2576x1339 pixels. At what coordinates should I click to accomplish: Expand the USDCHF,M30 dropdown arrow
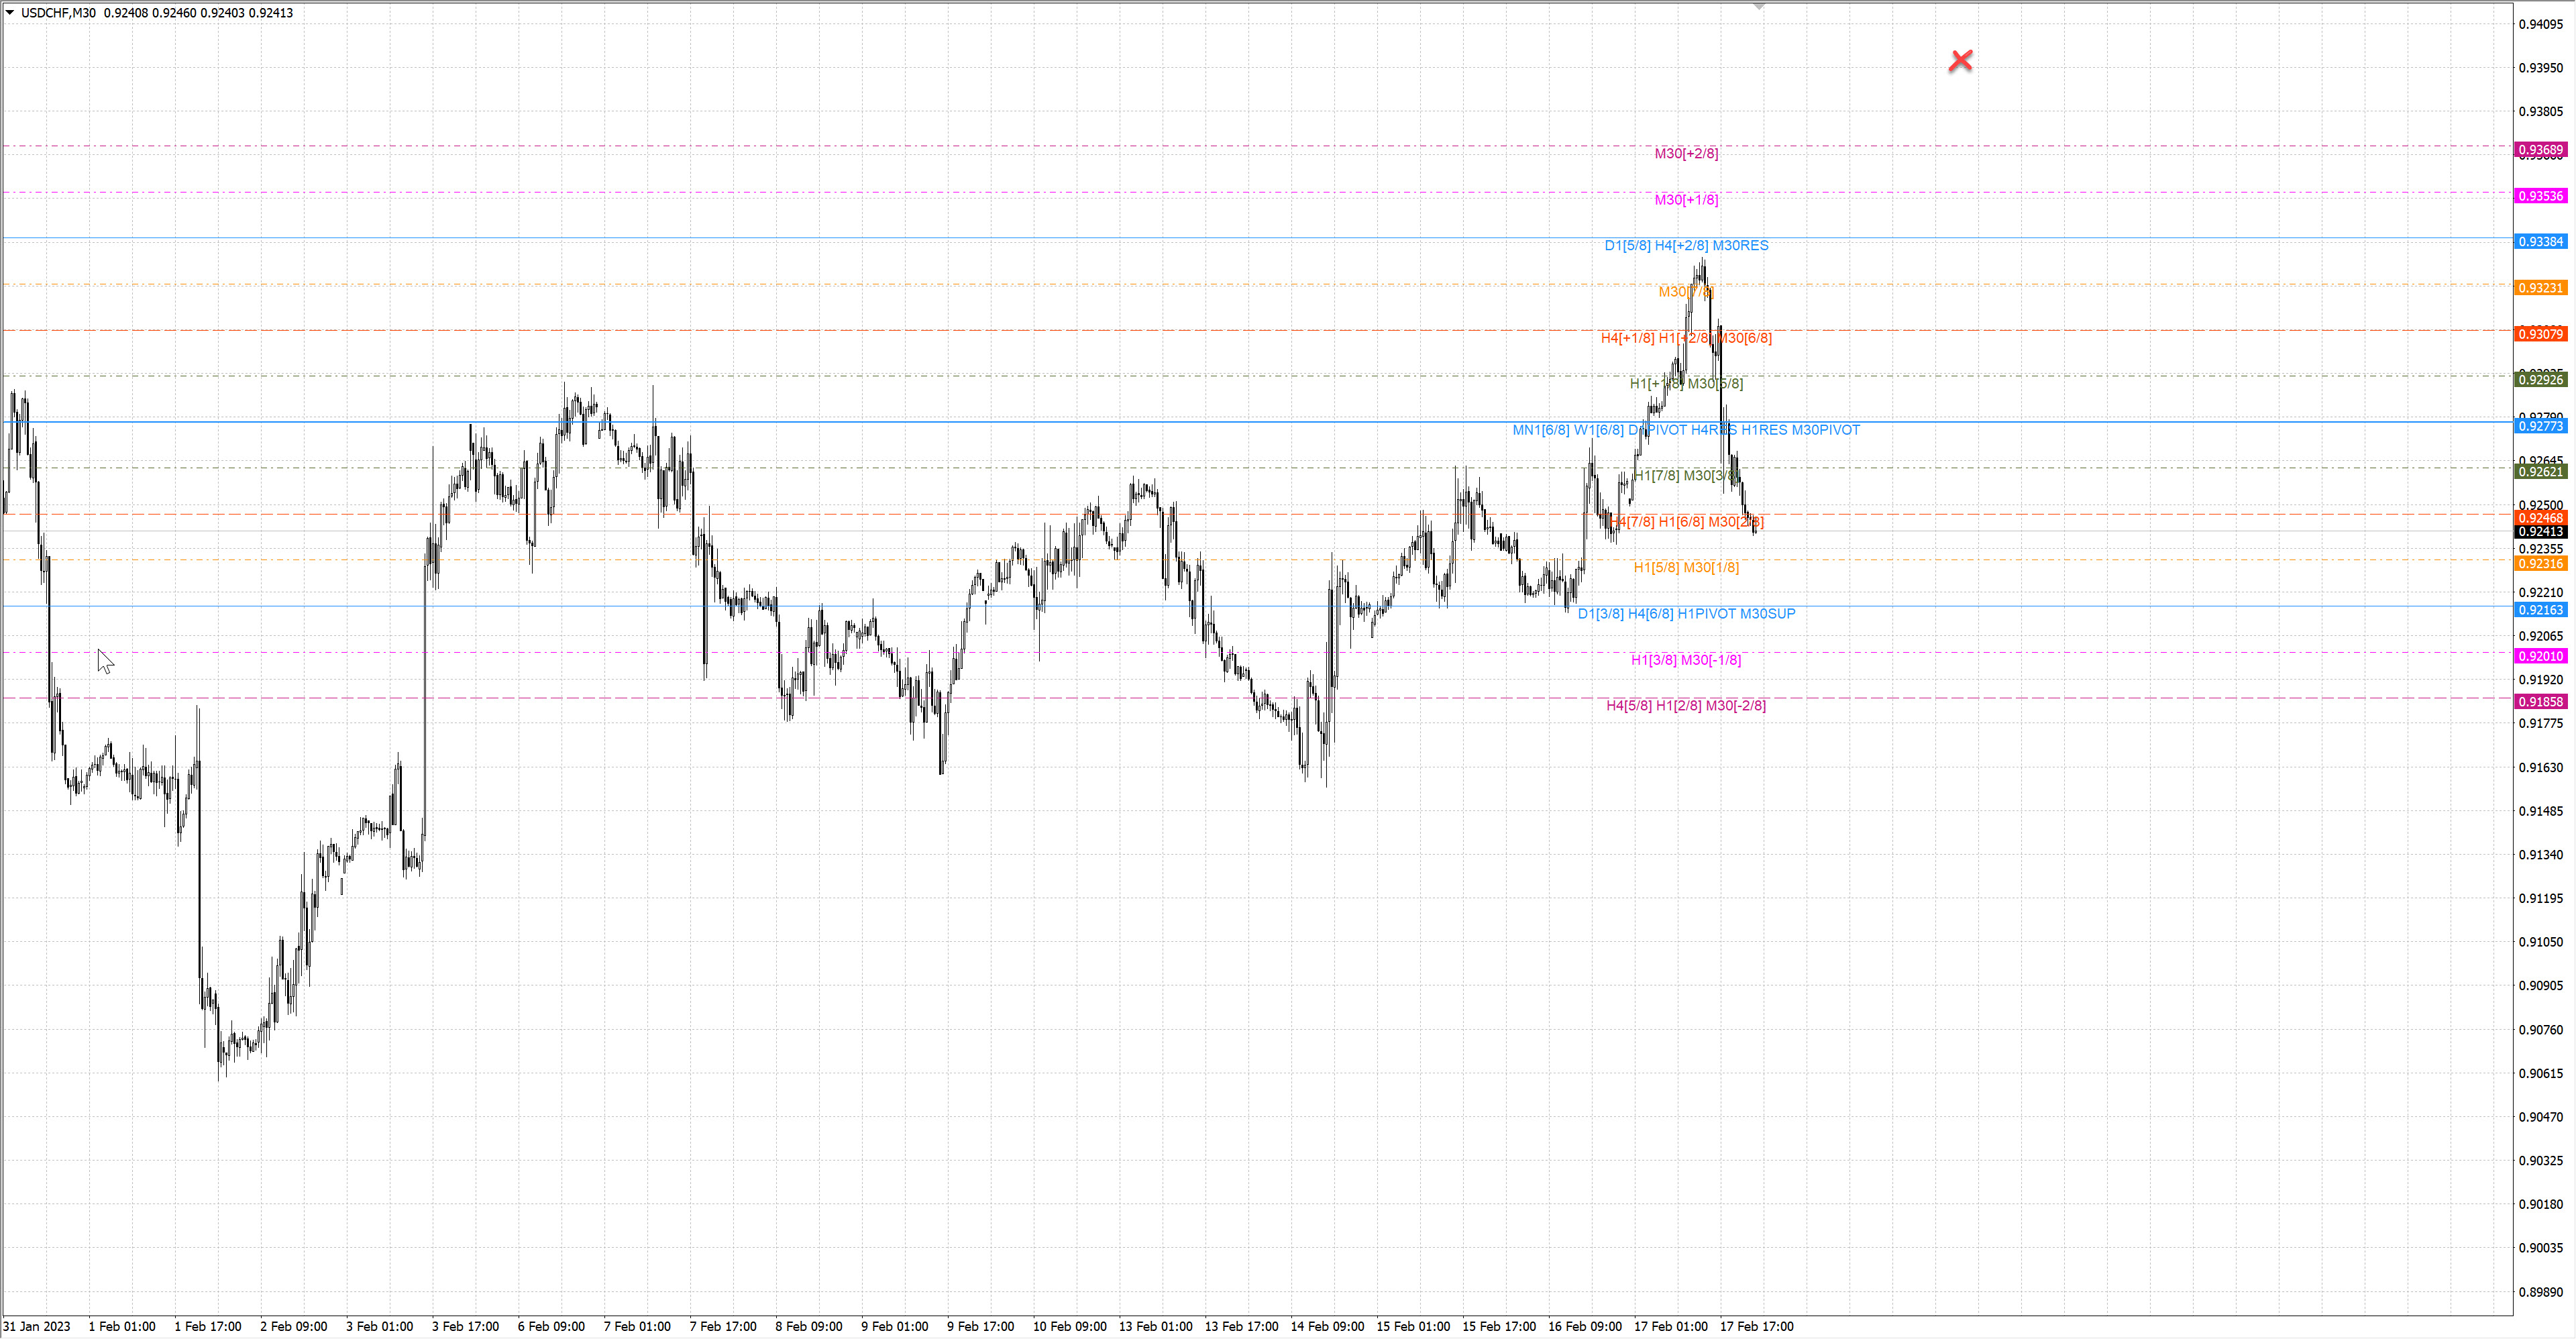click(x=10, y=13)
